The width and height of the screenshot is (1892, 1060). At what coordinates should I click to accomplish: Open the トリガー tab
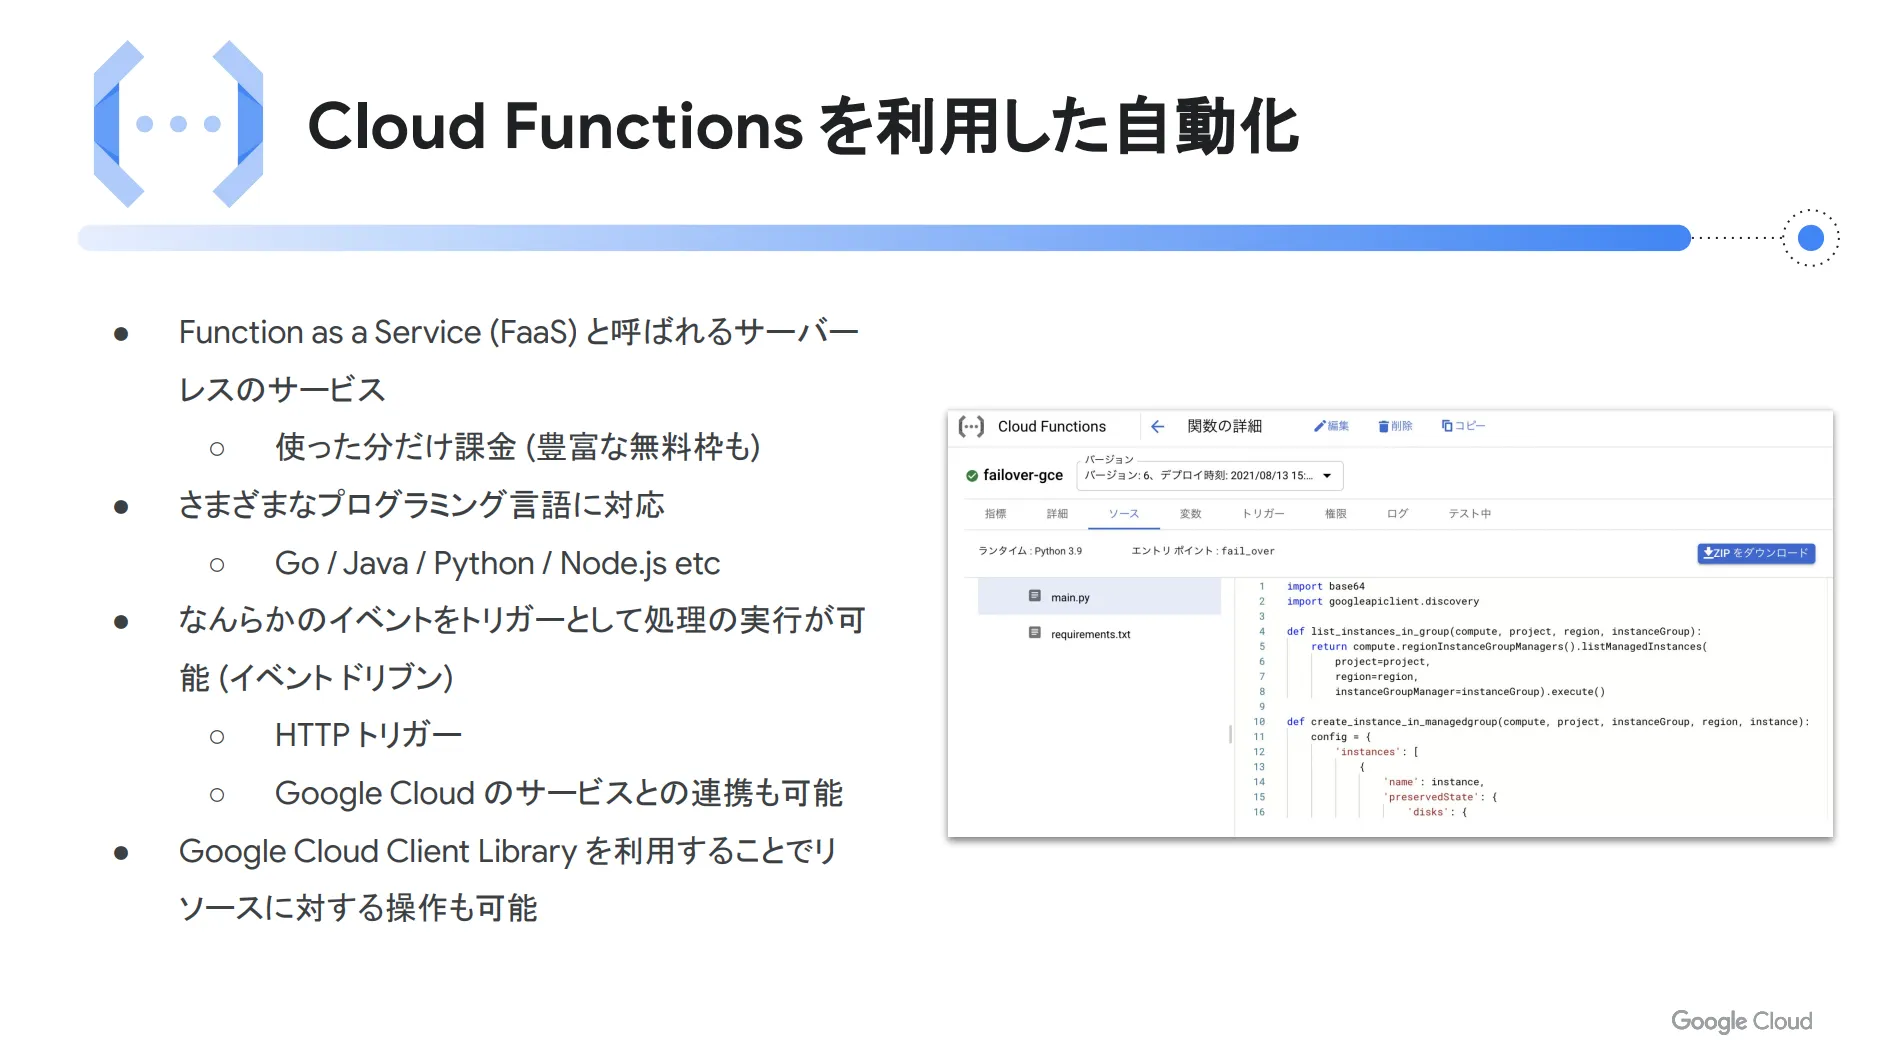coord(1263,514)
